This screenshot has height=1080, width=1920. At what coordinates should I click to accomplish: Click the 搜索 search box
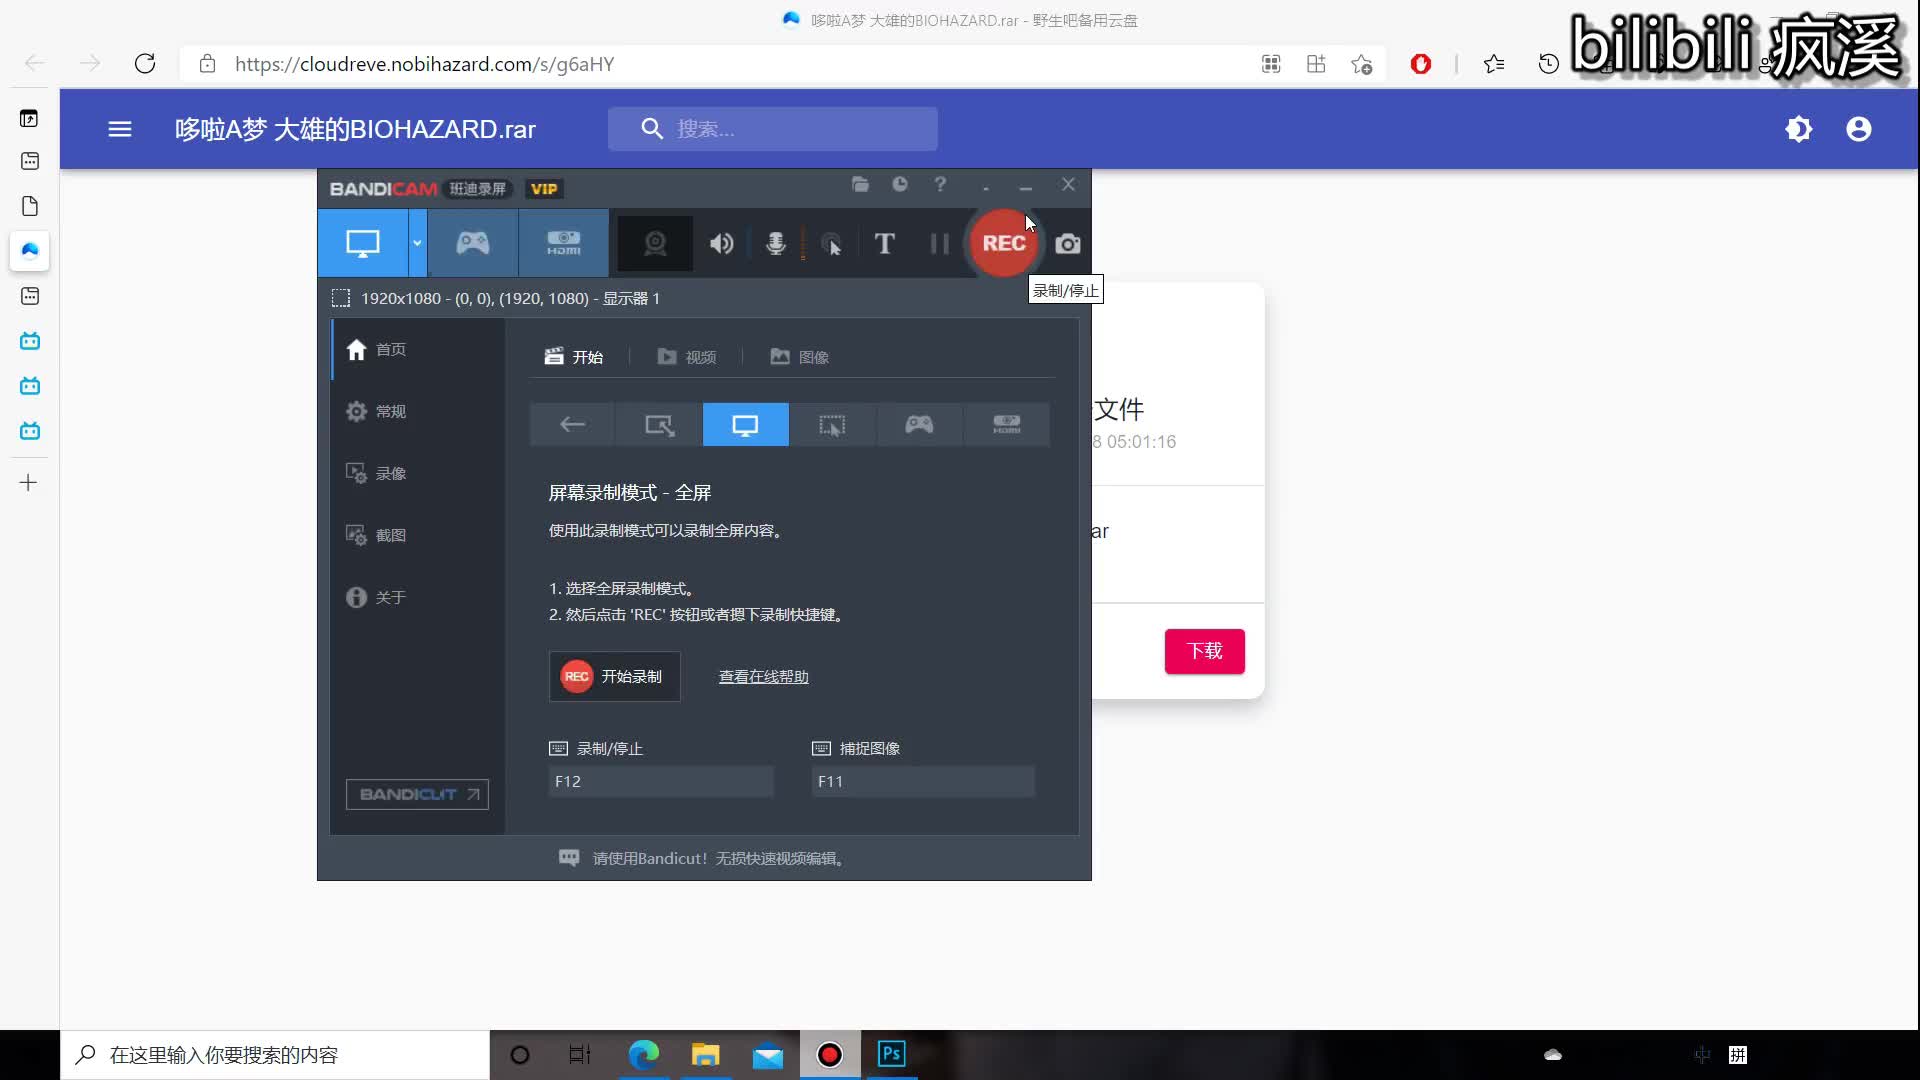click(772, 129)
